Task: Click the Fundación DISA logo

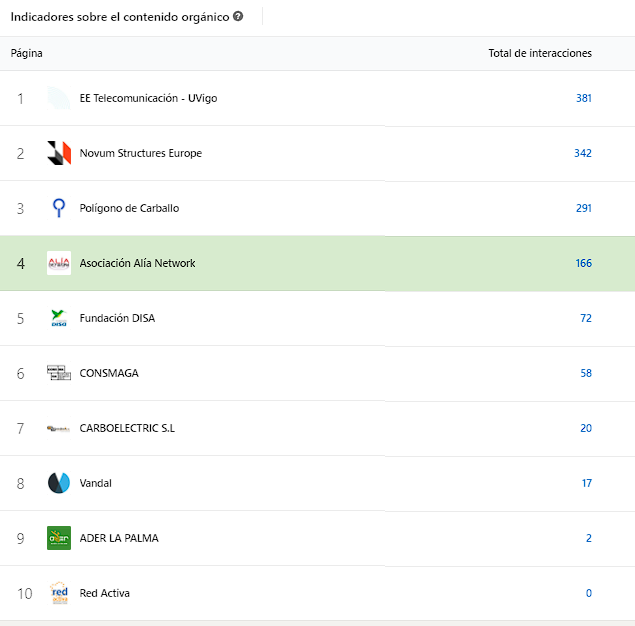Action: coord(59,318)
